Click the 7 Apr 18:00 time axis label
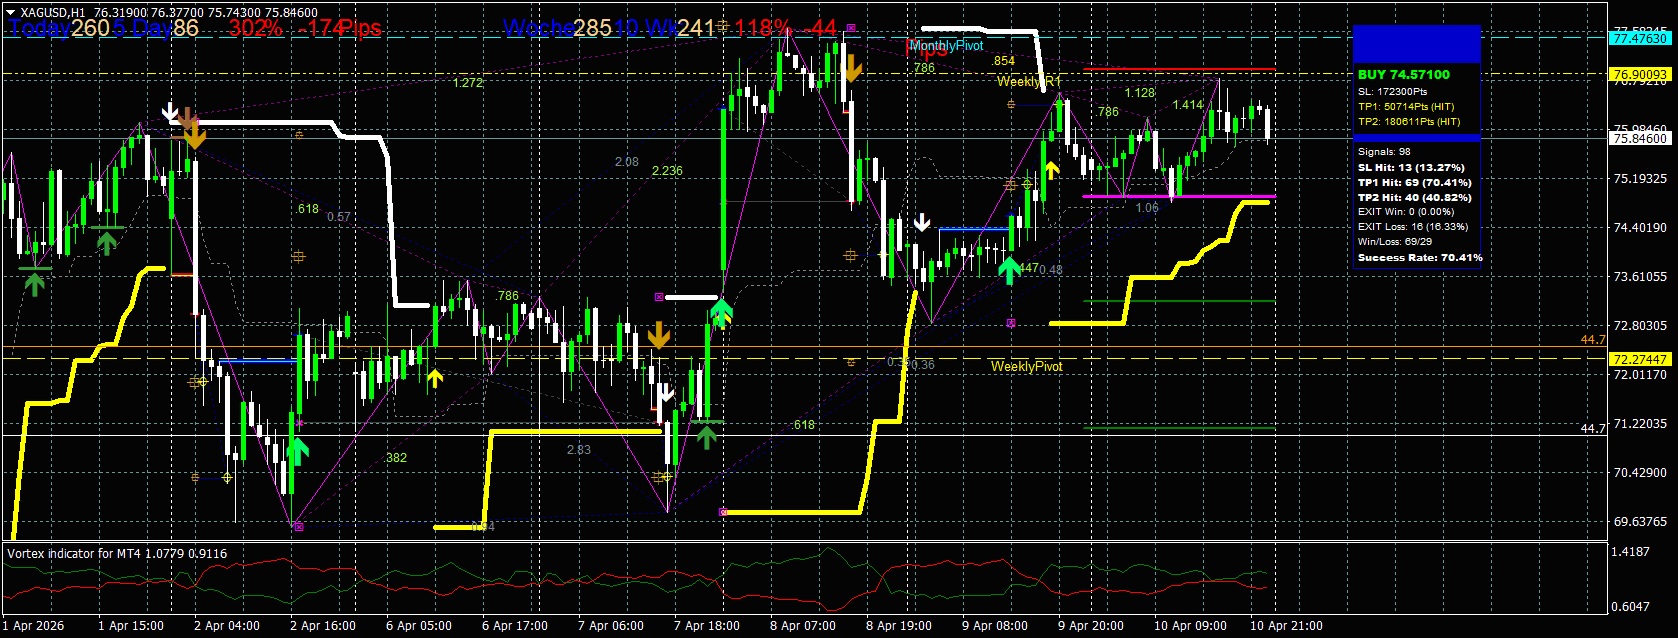The height and width of the screenshot is (638, 1678). (x=707, y=626)
